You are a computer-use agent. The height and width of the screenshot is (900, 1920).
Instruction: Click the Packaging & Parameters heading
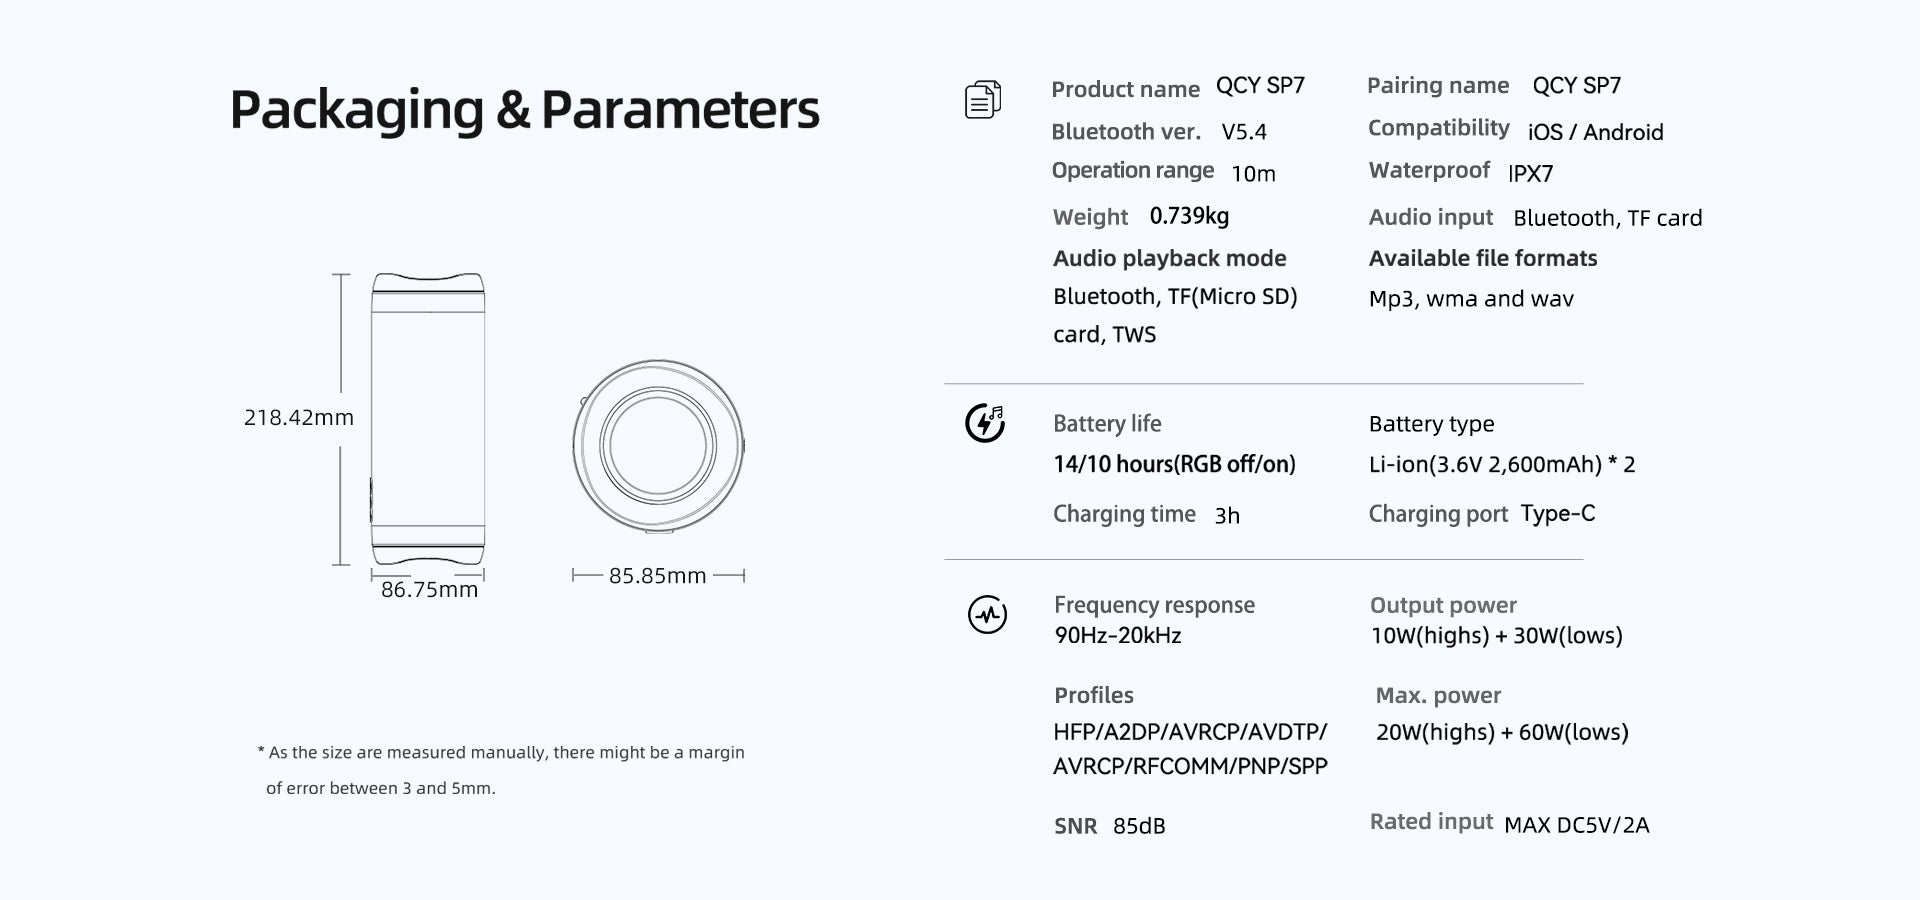[x=524, y=109]
